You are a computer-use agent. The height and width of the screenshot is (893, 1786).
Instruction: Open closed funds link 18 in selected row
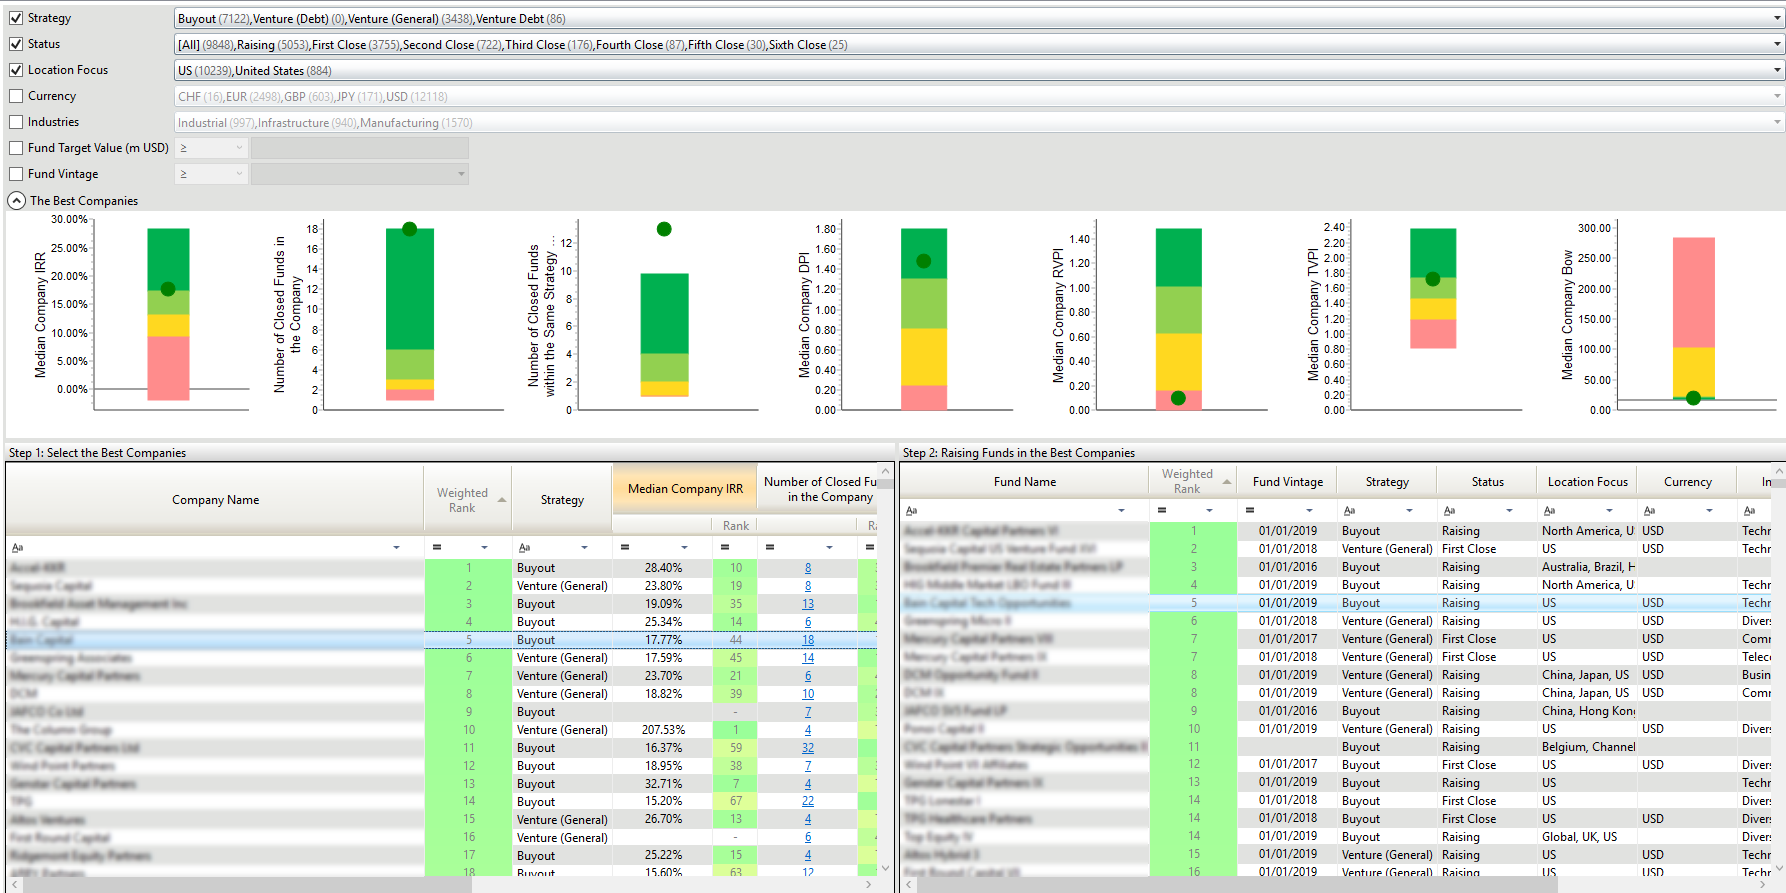(x=808, y=640)
